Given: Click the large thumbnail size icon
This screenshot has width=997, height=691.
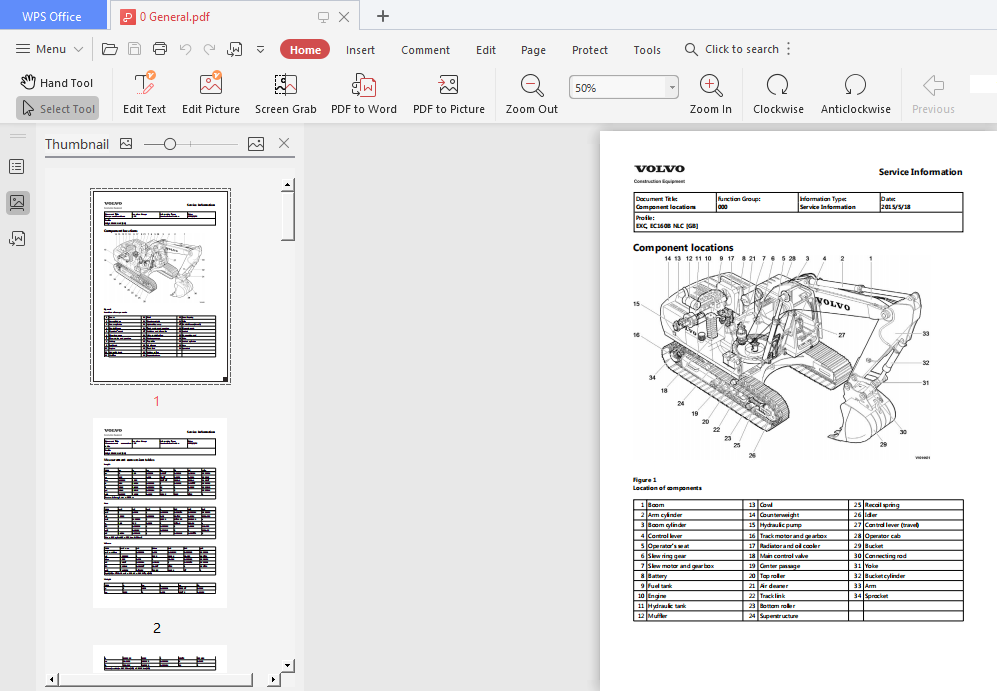Looking at the screenshot, I should point(256,144).
